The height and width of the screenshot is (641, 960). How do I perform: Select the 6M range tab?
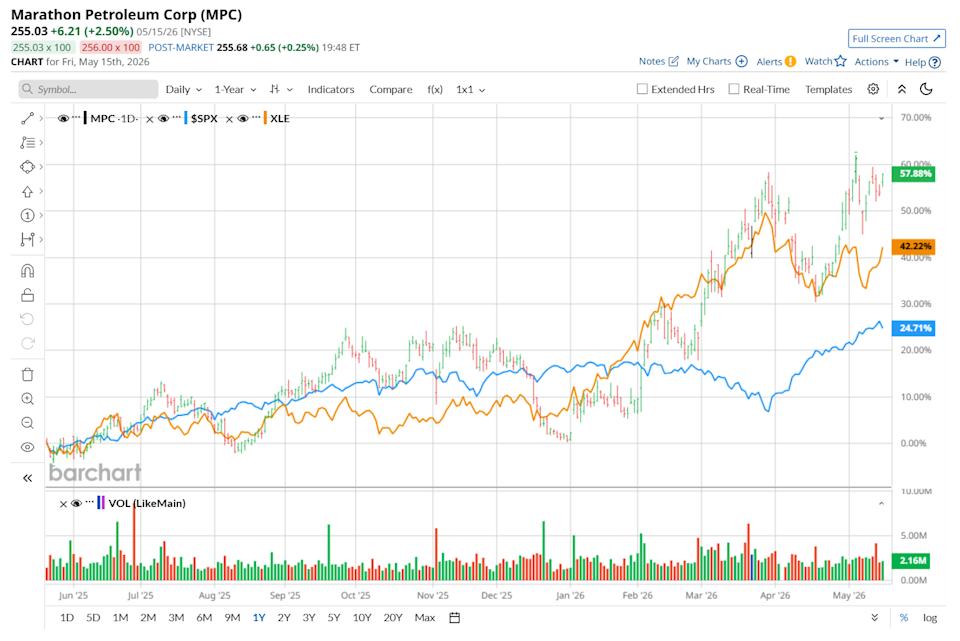click(x=204, y=618)
